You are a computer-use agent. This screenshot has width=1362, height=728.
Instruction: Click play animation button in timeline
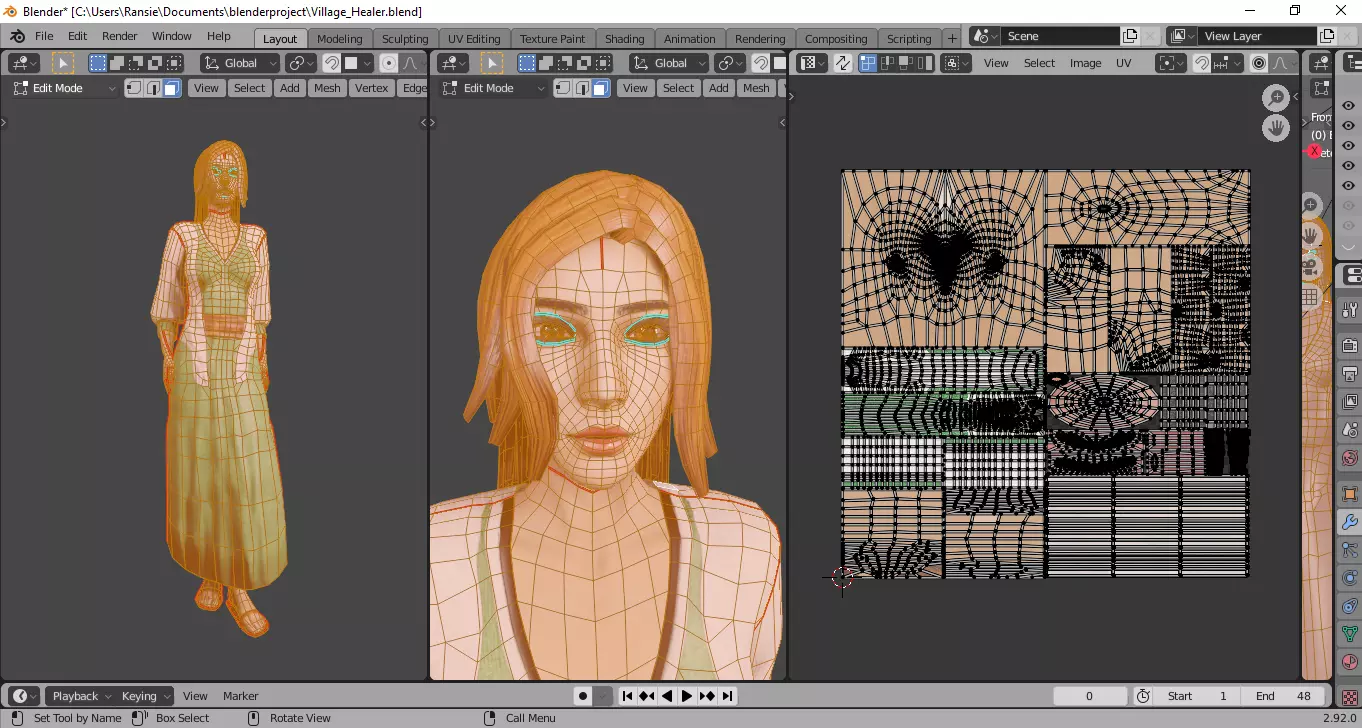coord(687,696)
